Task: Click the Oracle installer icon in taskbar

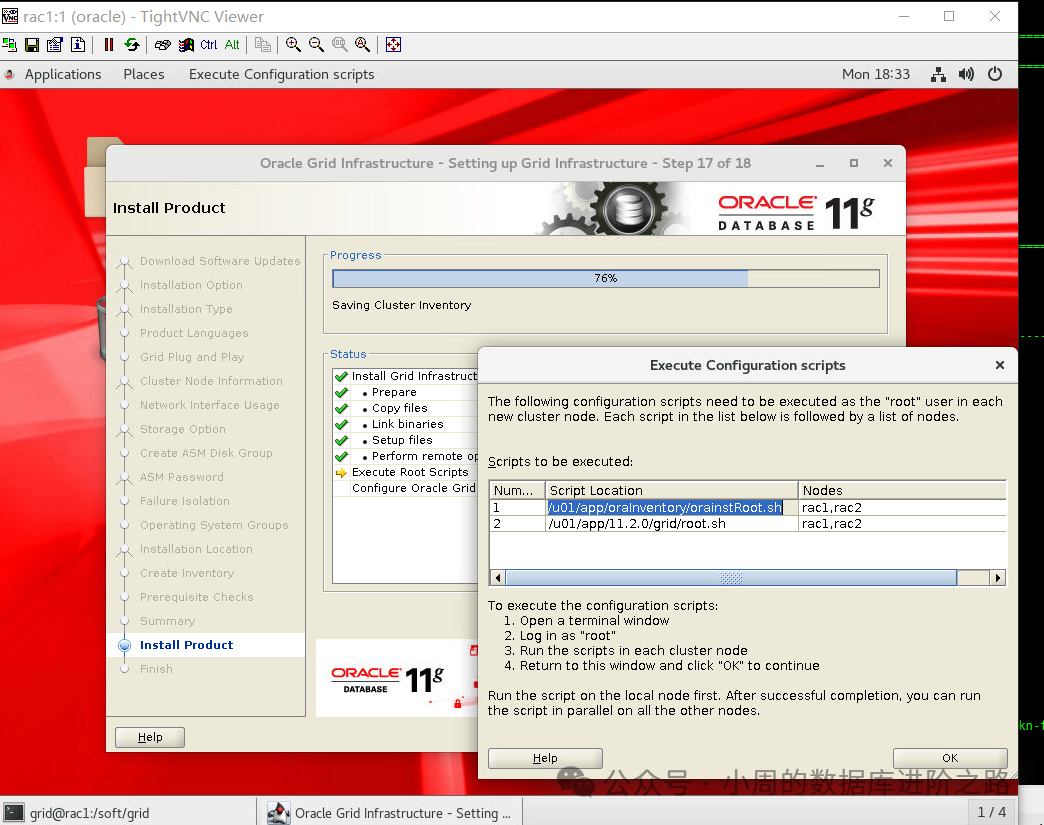Action: pos(278,812)
